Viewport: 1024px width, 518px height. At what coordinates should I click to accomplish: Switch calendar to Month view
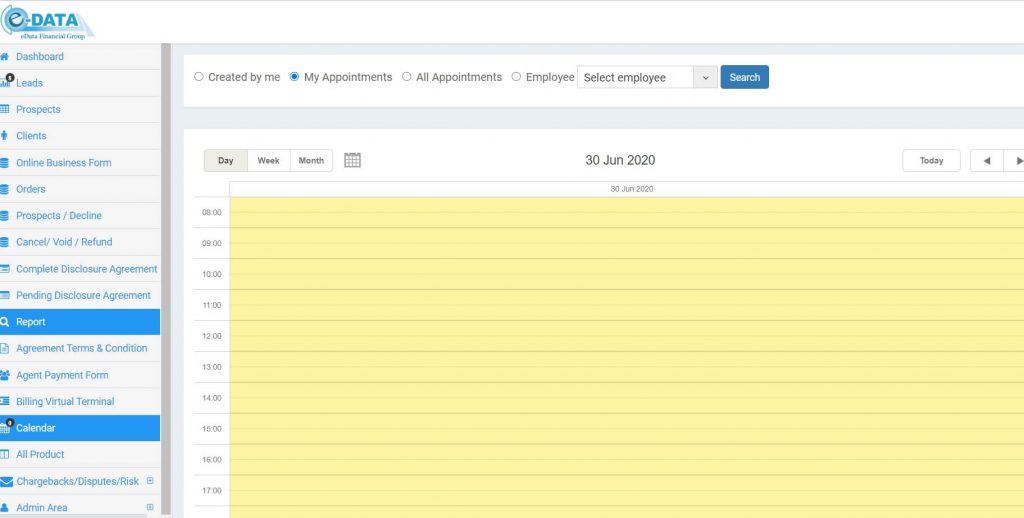click(x=311, y=160)
